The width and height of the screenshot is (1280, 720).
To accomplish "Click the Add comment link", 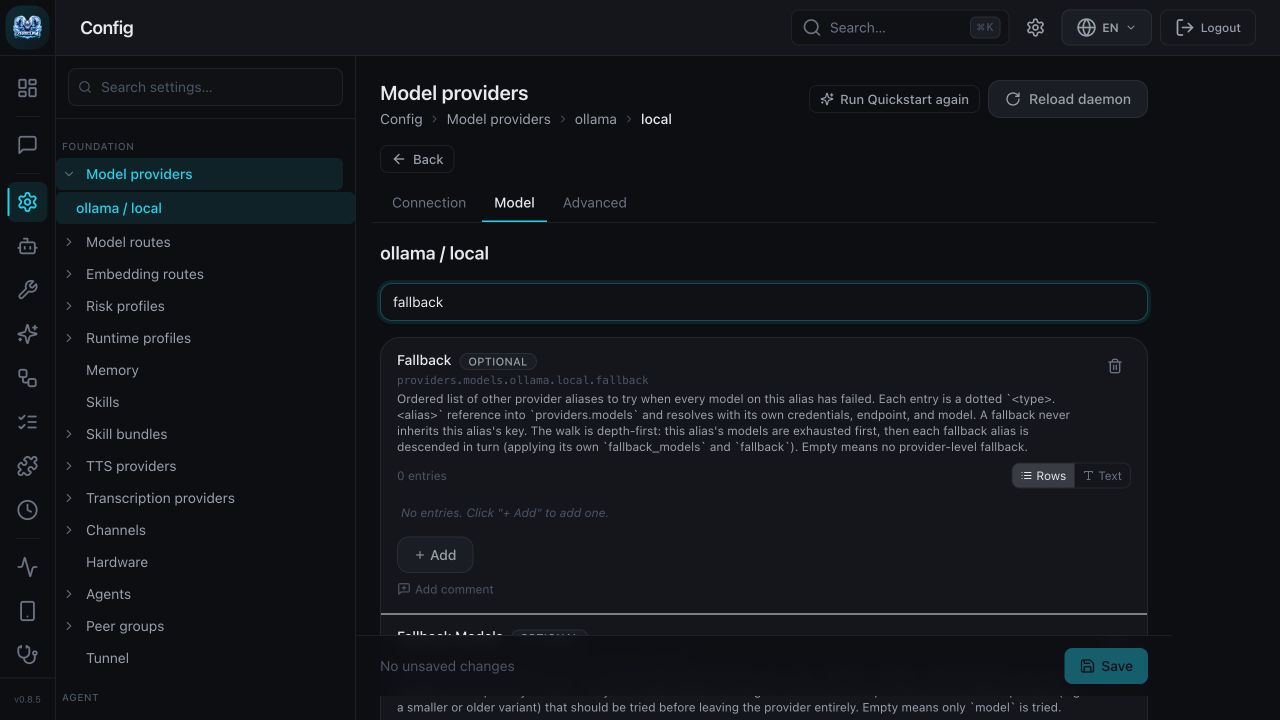I will point(445,589).
